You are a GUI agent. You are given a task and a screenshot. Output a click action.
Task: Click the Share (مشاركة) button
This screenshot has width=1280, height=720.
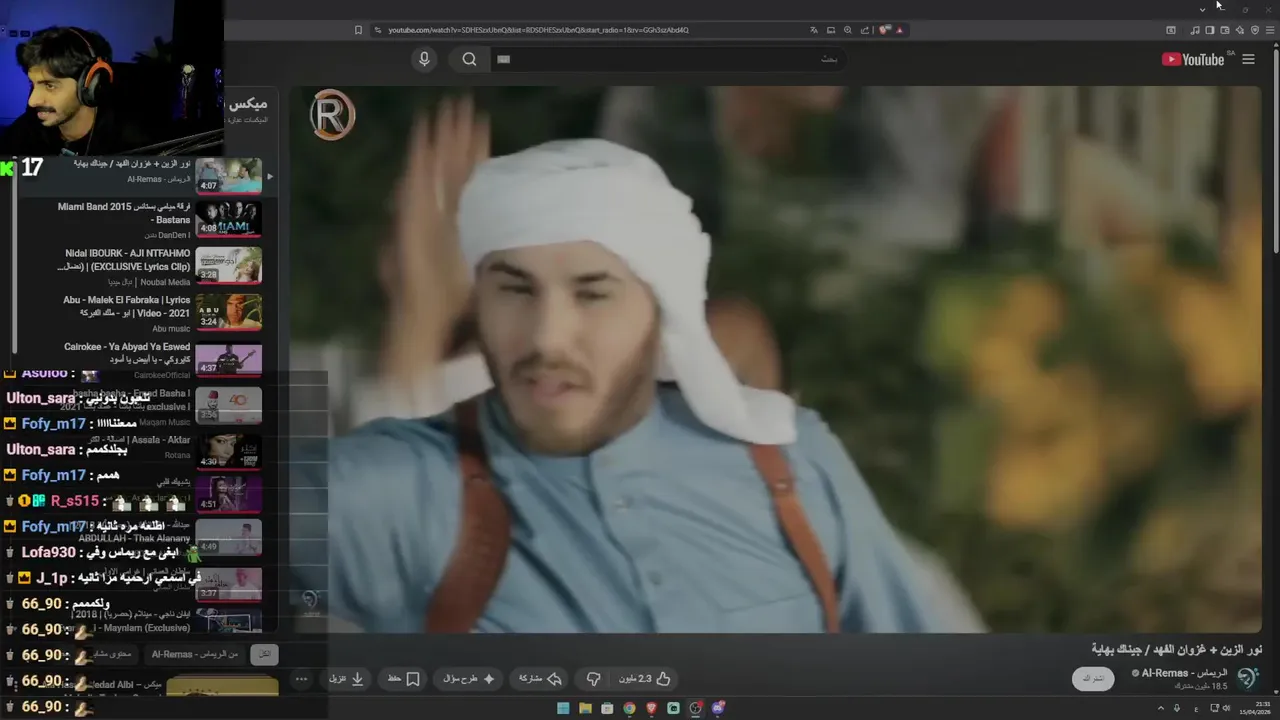point(540,678)
